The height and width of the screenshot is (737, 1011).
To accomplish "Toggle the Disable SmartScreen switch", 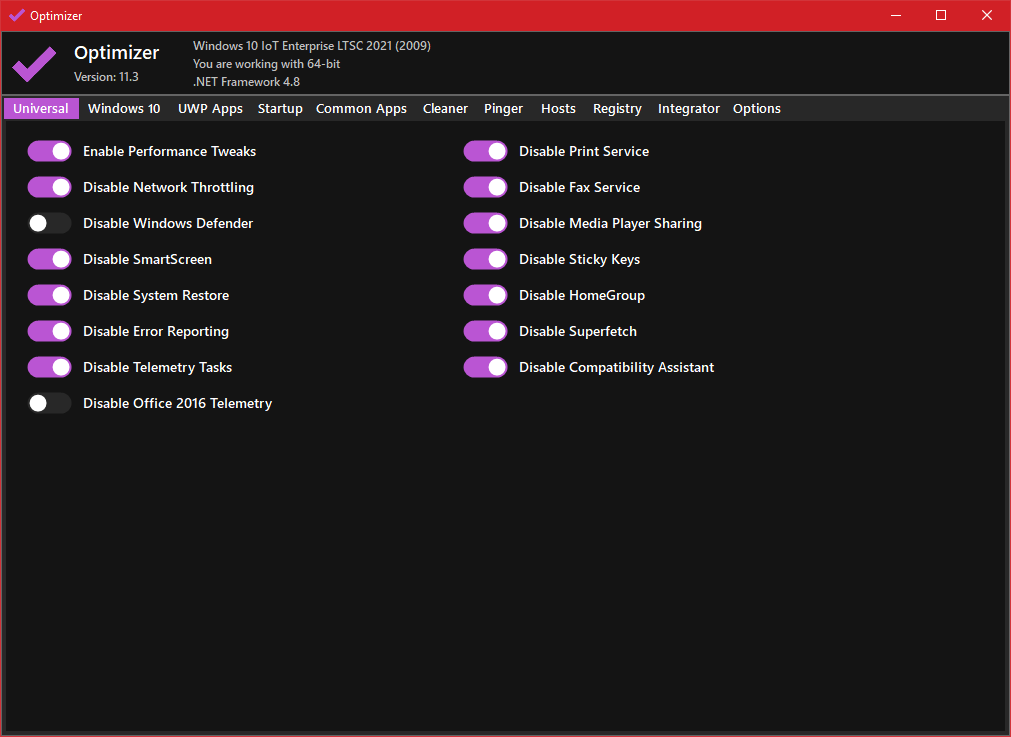I will 49,259.
